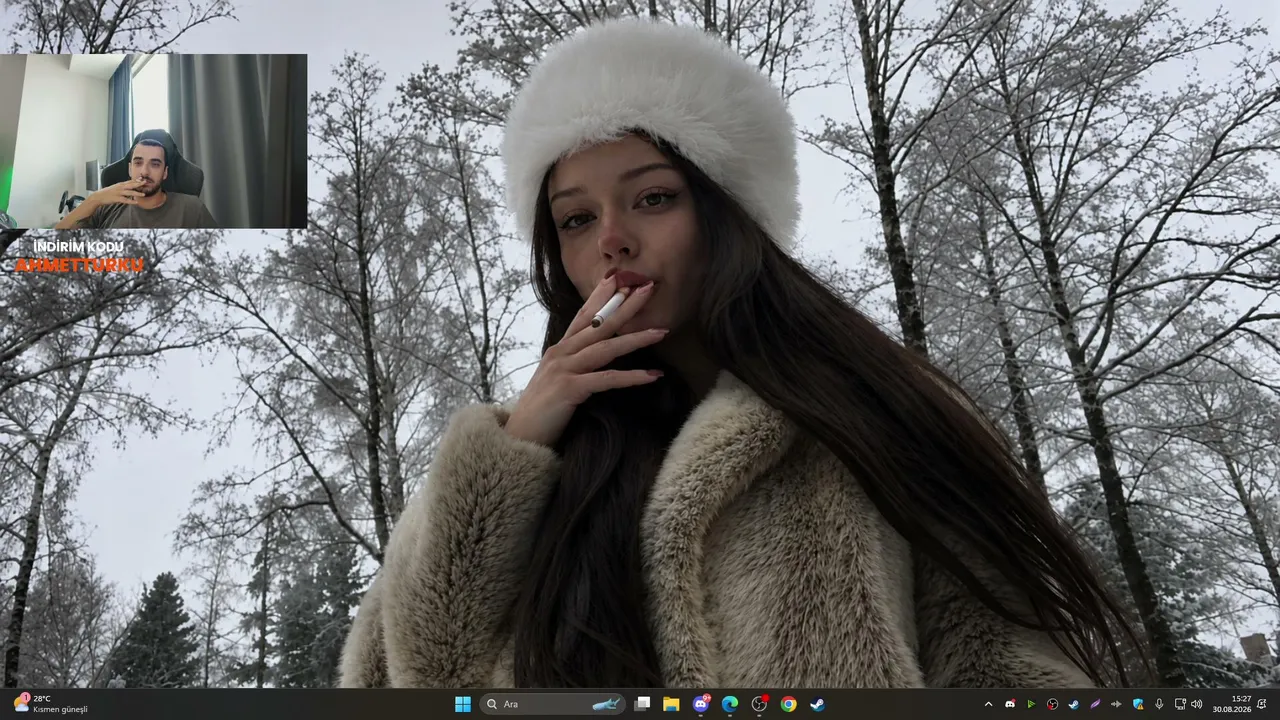Click the green play-arrow tray icon
Image resolution: width=1280 pixels, height=720 pixels.
click(1031, 704)
